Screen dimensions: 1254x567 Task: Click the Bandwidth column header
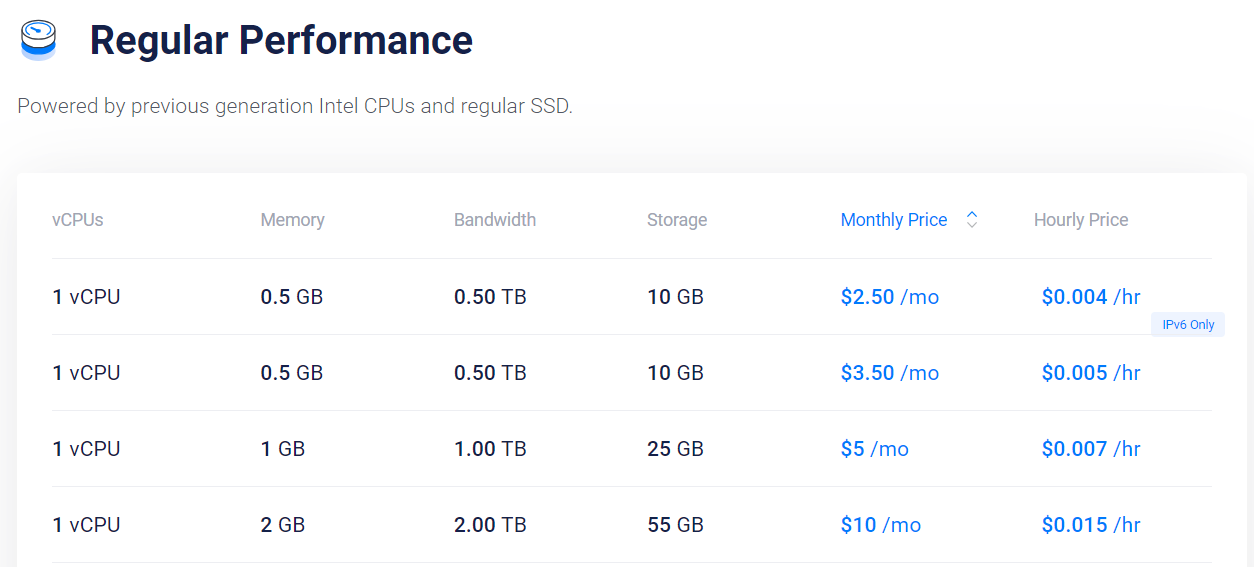coord(495,220)
